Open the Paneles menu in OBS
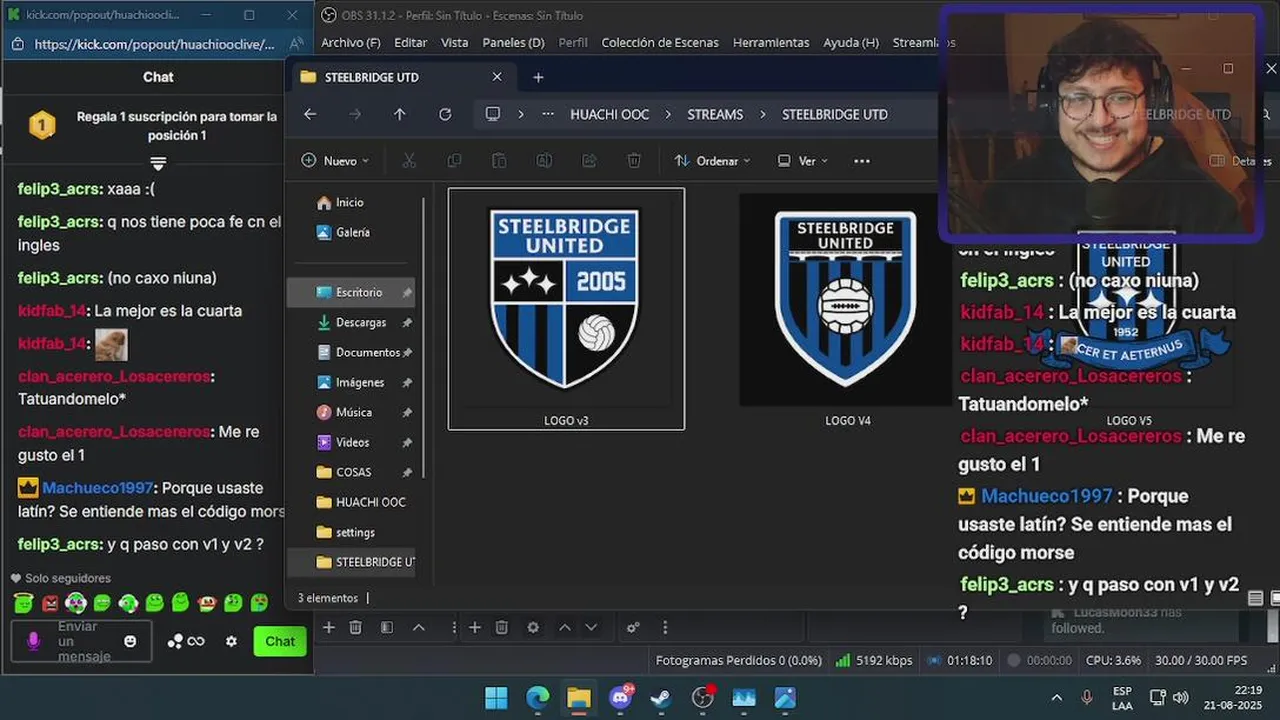This screenshot has height=720, width=1280. (513, 43)
